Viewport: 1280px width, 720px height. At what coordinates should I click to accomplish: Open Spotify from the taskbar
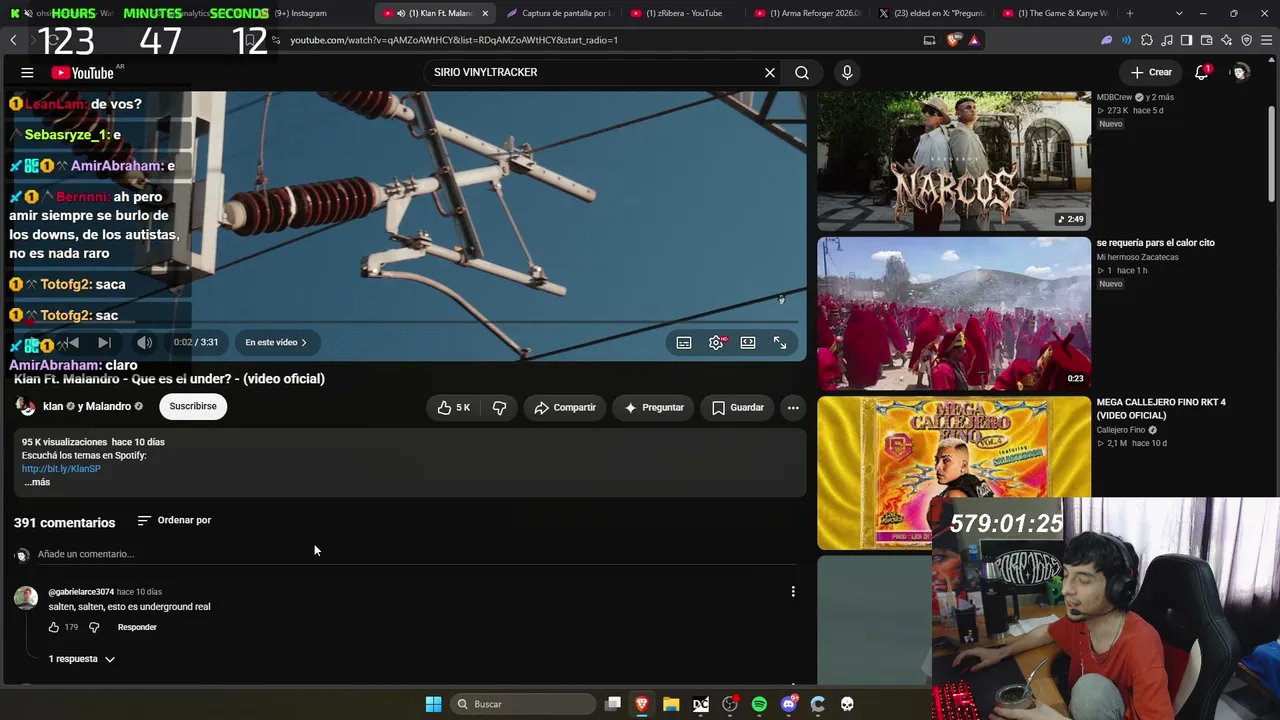[759, 704]
